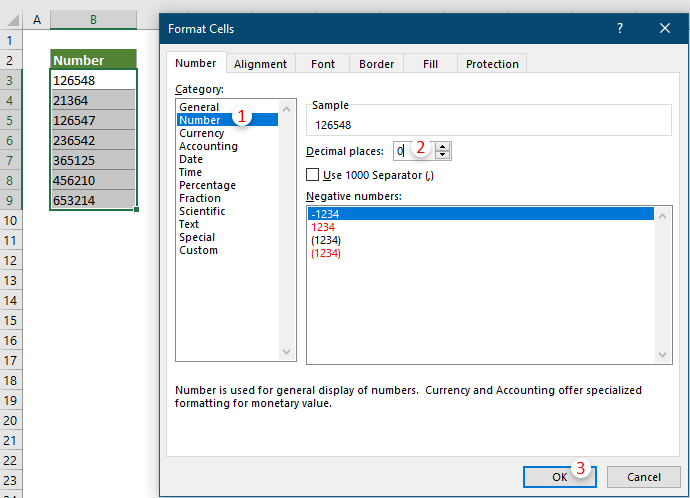Image resolution: width=690 pixels, height=498 pixels.
Task: Open the Font tab
Action: pyautogui.click(x=323, y=64)
